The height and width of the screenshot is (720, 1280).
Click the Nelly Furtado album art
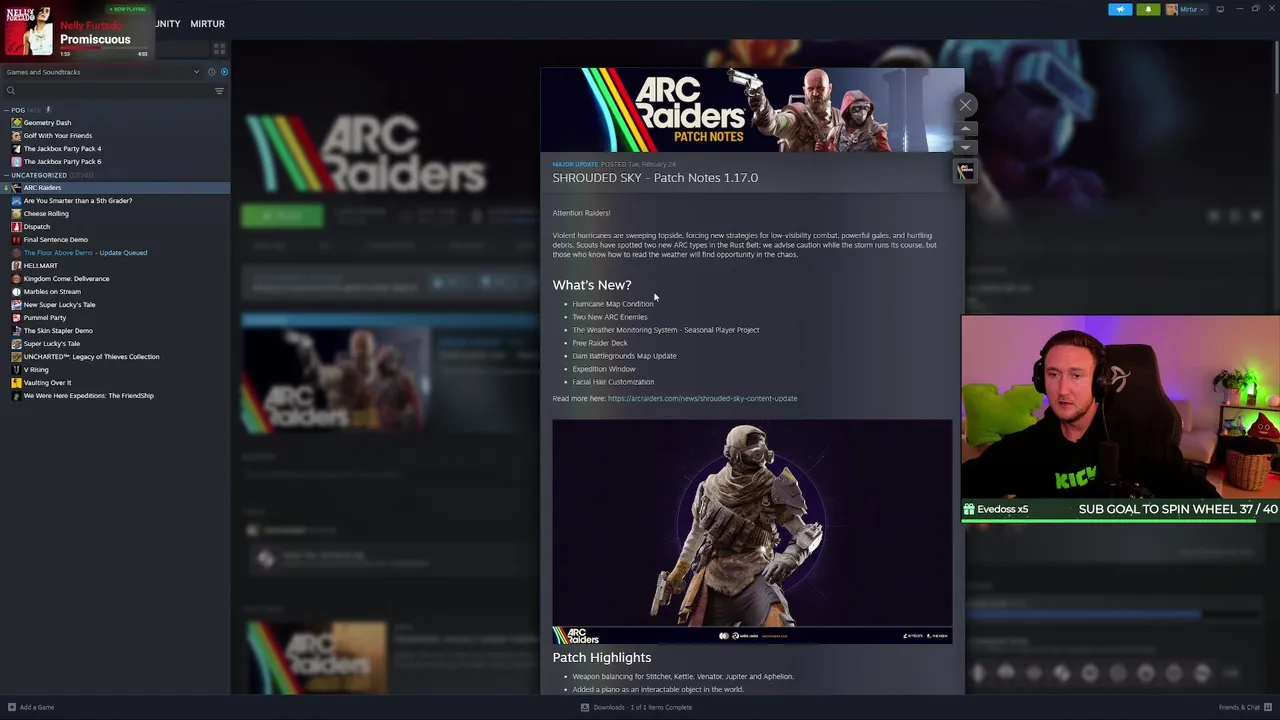pyautogui.click(x=29, y=30)
